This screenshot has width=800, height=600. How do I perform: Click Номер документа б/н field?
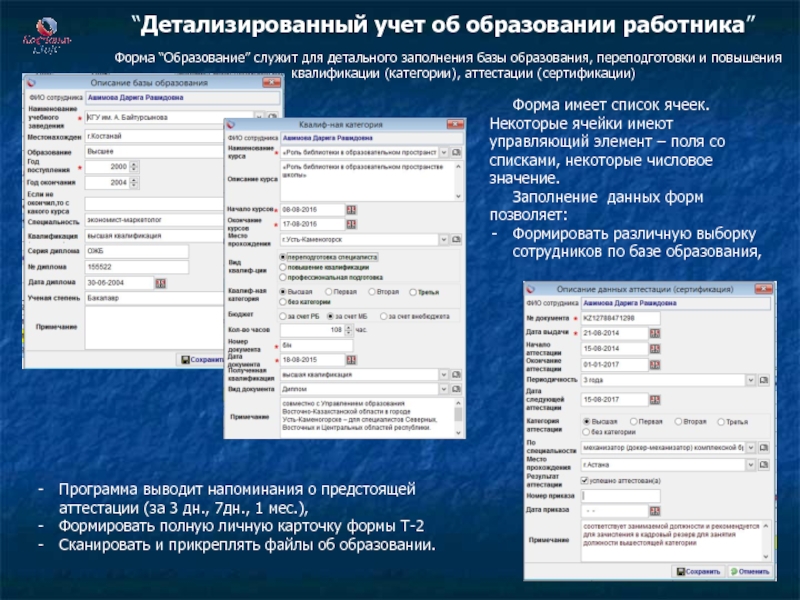click(316, 345)
